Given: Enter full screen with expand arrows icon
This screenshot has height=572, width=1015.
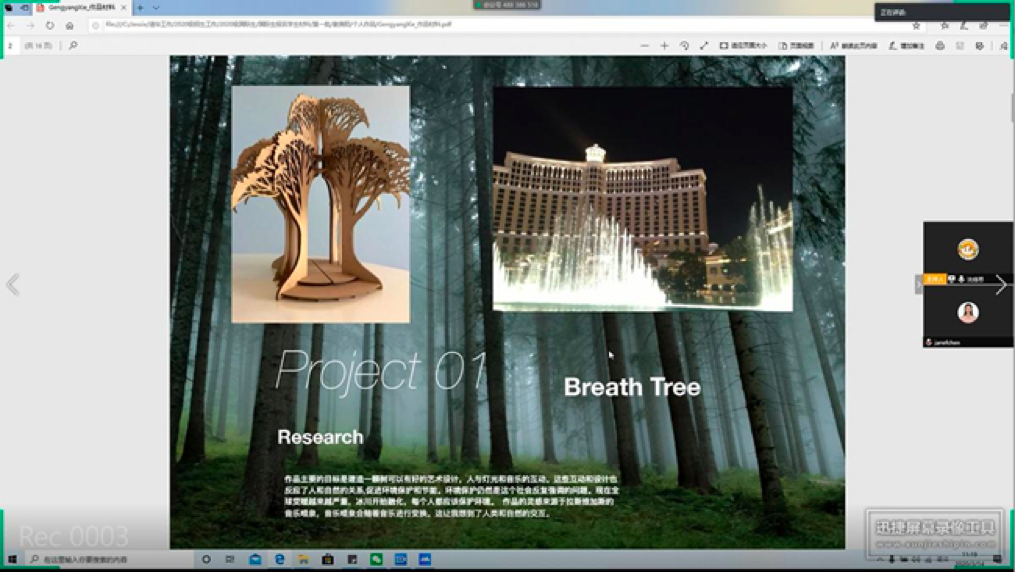Looking at the screenshot, I should pyautogui.click(x=704, y=46).
